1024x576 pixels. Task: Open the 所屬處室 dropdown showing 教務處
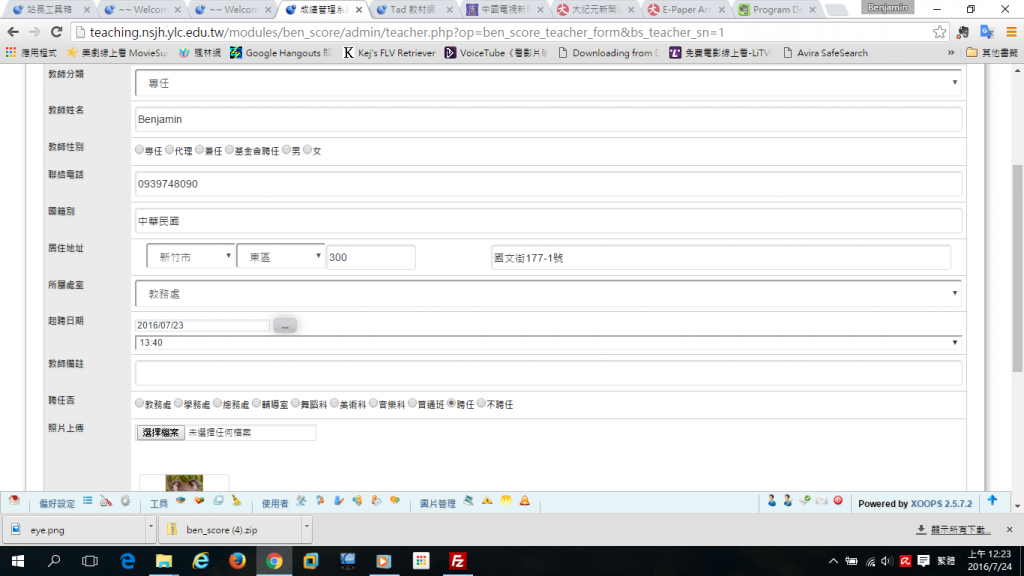click(548, 294)
